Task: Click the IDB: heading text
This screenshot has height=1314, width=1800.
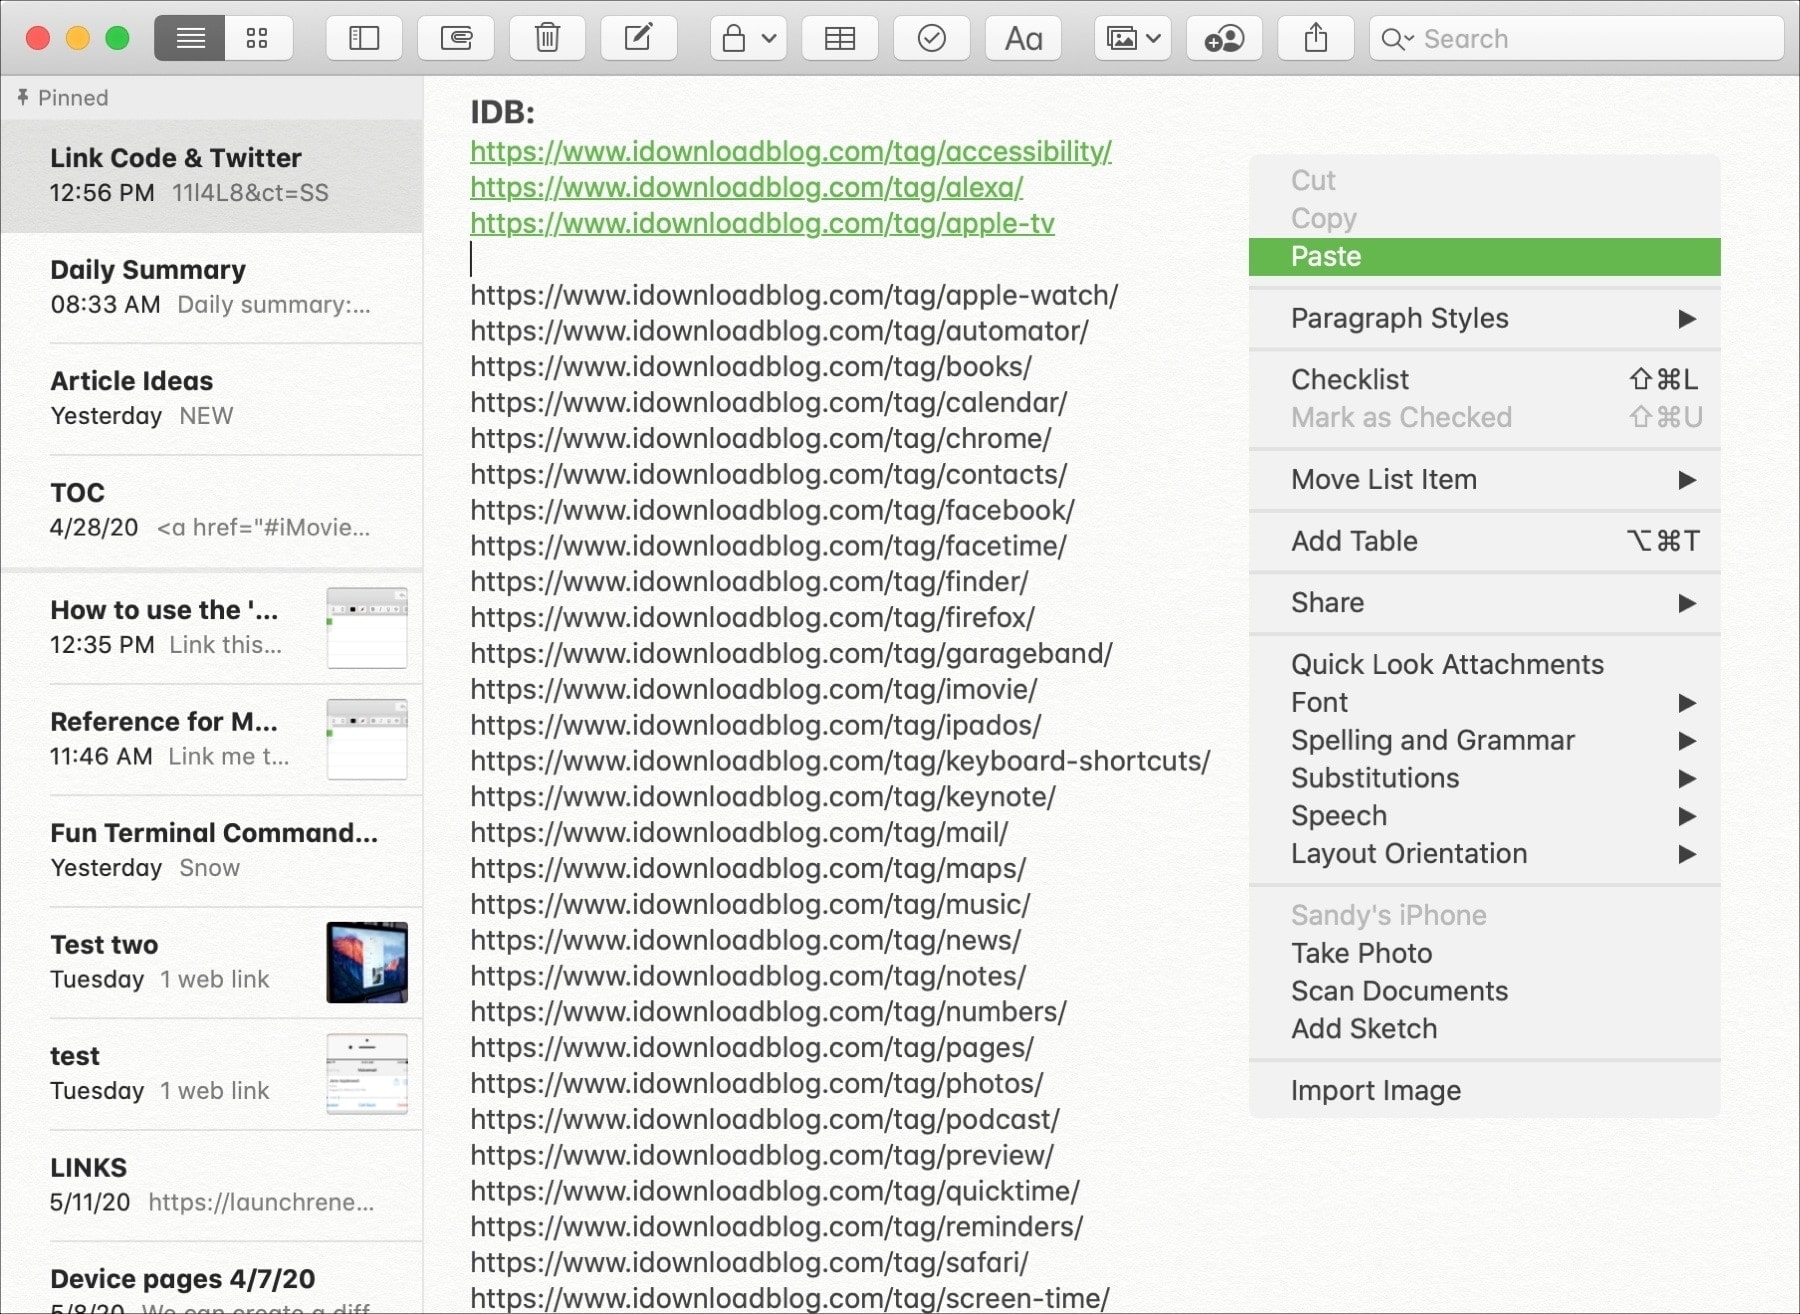Action: [502, 112]
